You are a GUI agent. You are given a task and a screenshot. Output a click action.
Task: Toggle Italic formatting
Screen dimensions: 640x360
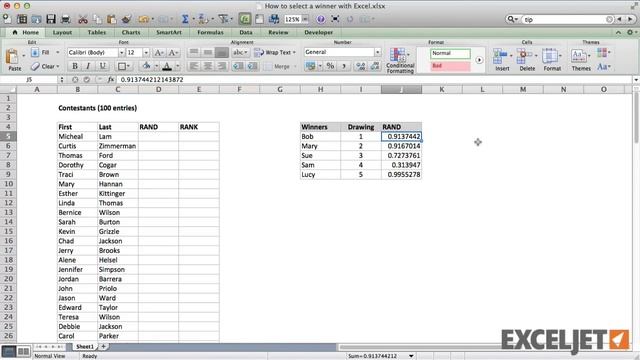coord(88,66)
